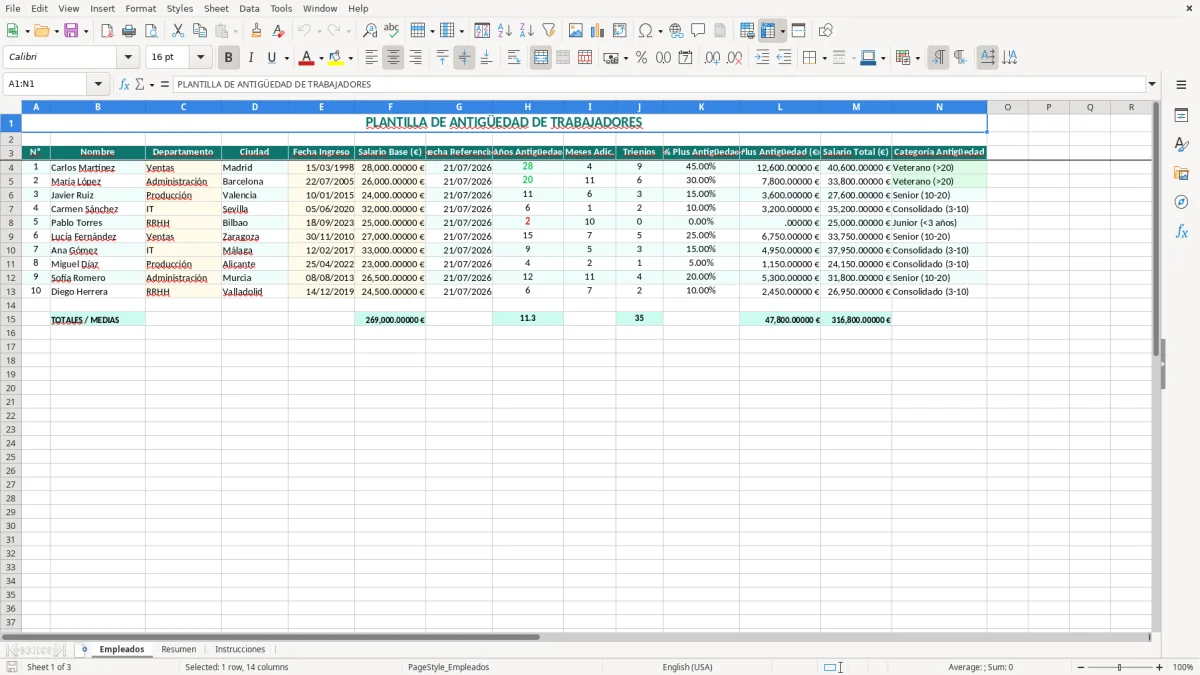Open the Font Color dropdown arrow
This screenshot has width=1200, height=675.
point(321,58)
